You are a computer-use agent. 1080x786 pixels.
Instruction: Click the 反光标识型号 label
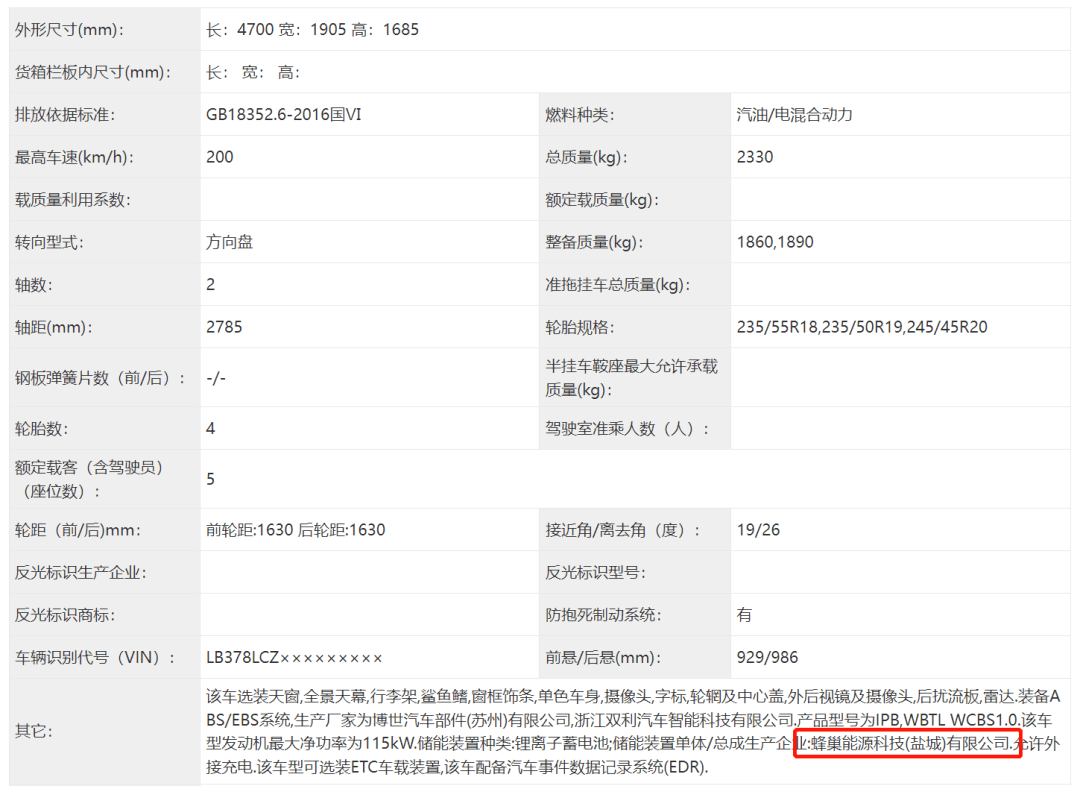click(595, 573)
